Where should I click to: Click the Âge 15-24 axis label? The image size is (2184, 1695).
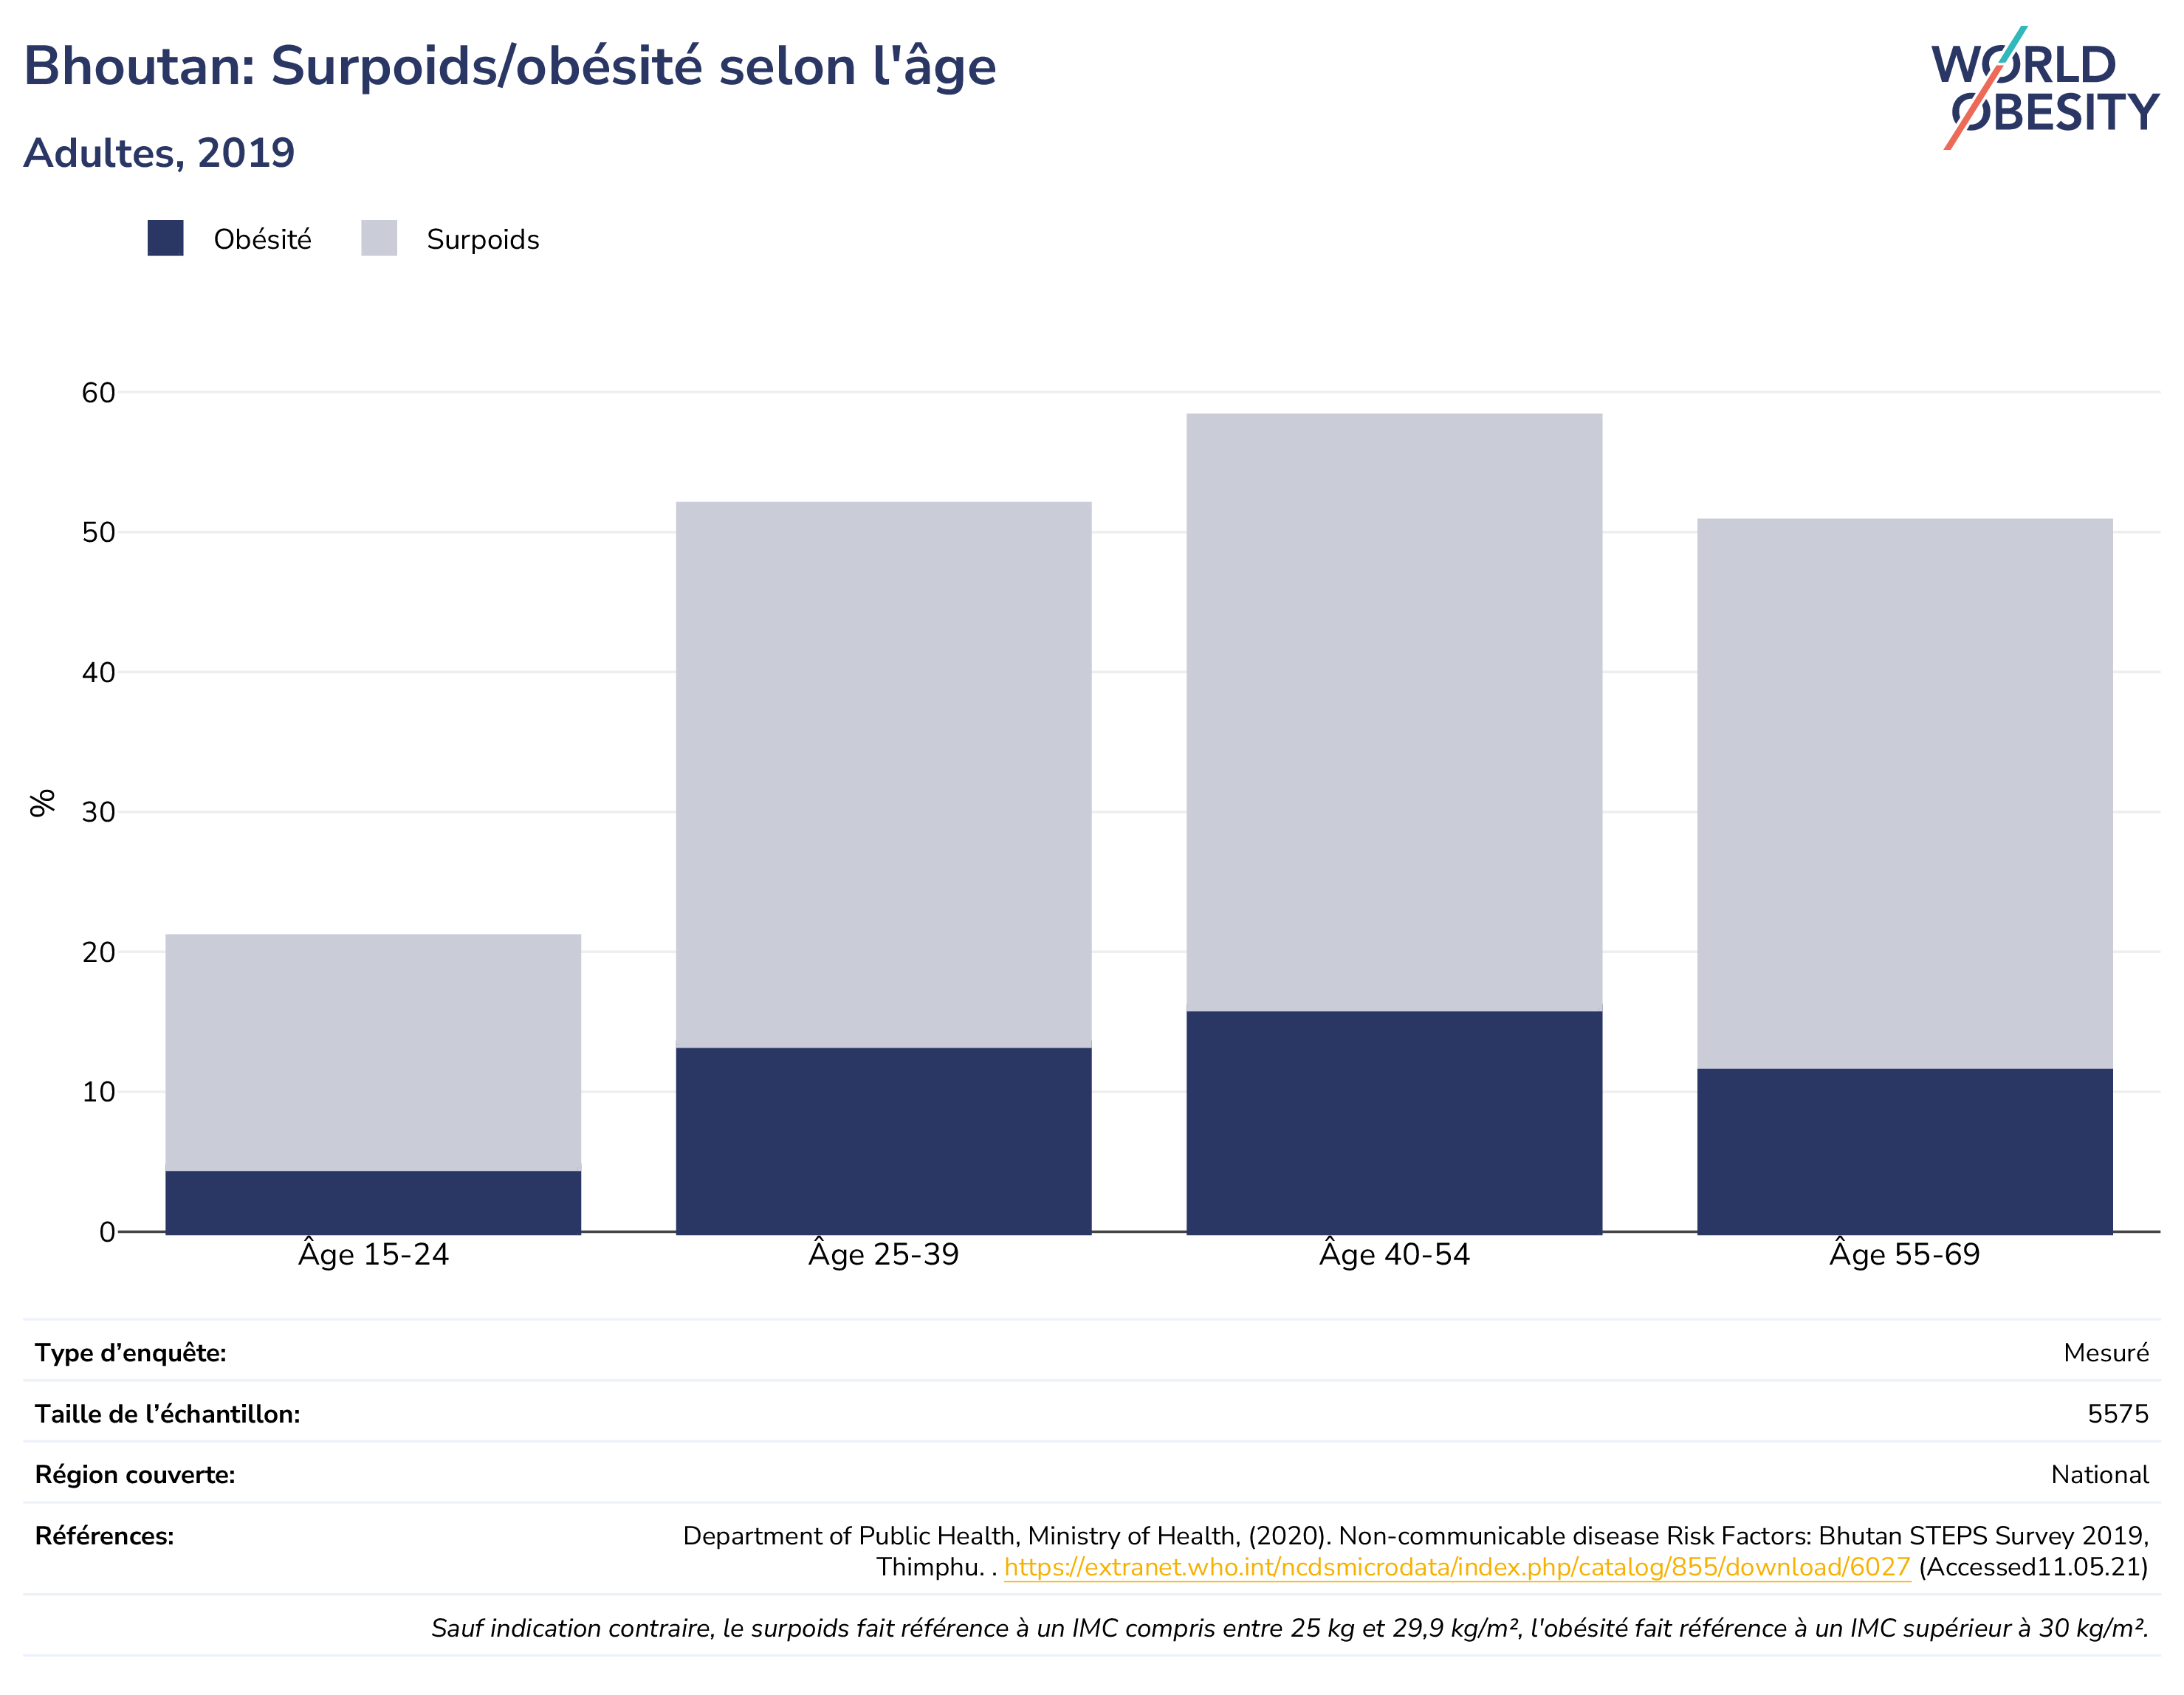click(x=373, y=1254)
